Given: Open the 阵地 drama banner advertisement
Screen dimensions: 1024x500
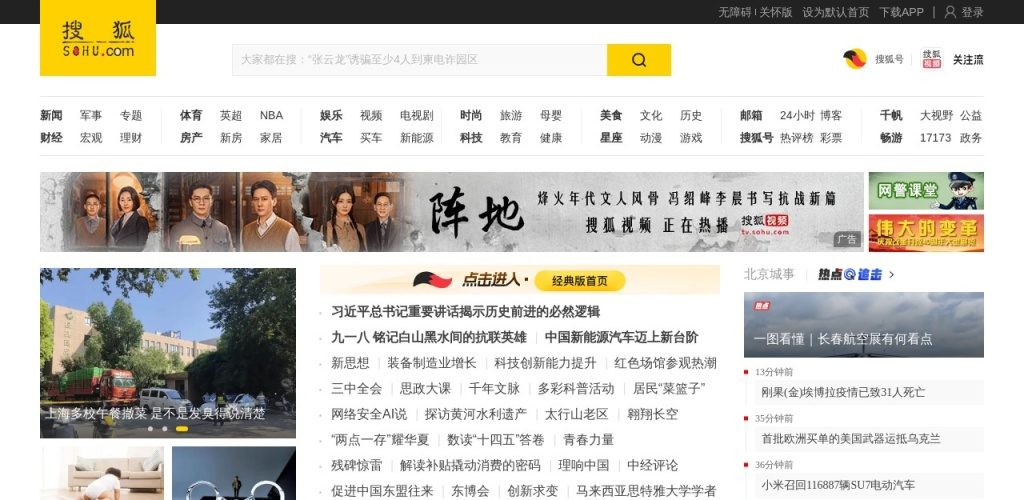Looking at the screenshot, I should pyautogui.click(x=452, y=211).
